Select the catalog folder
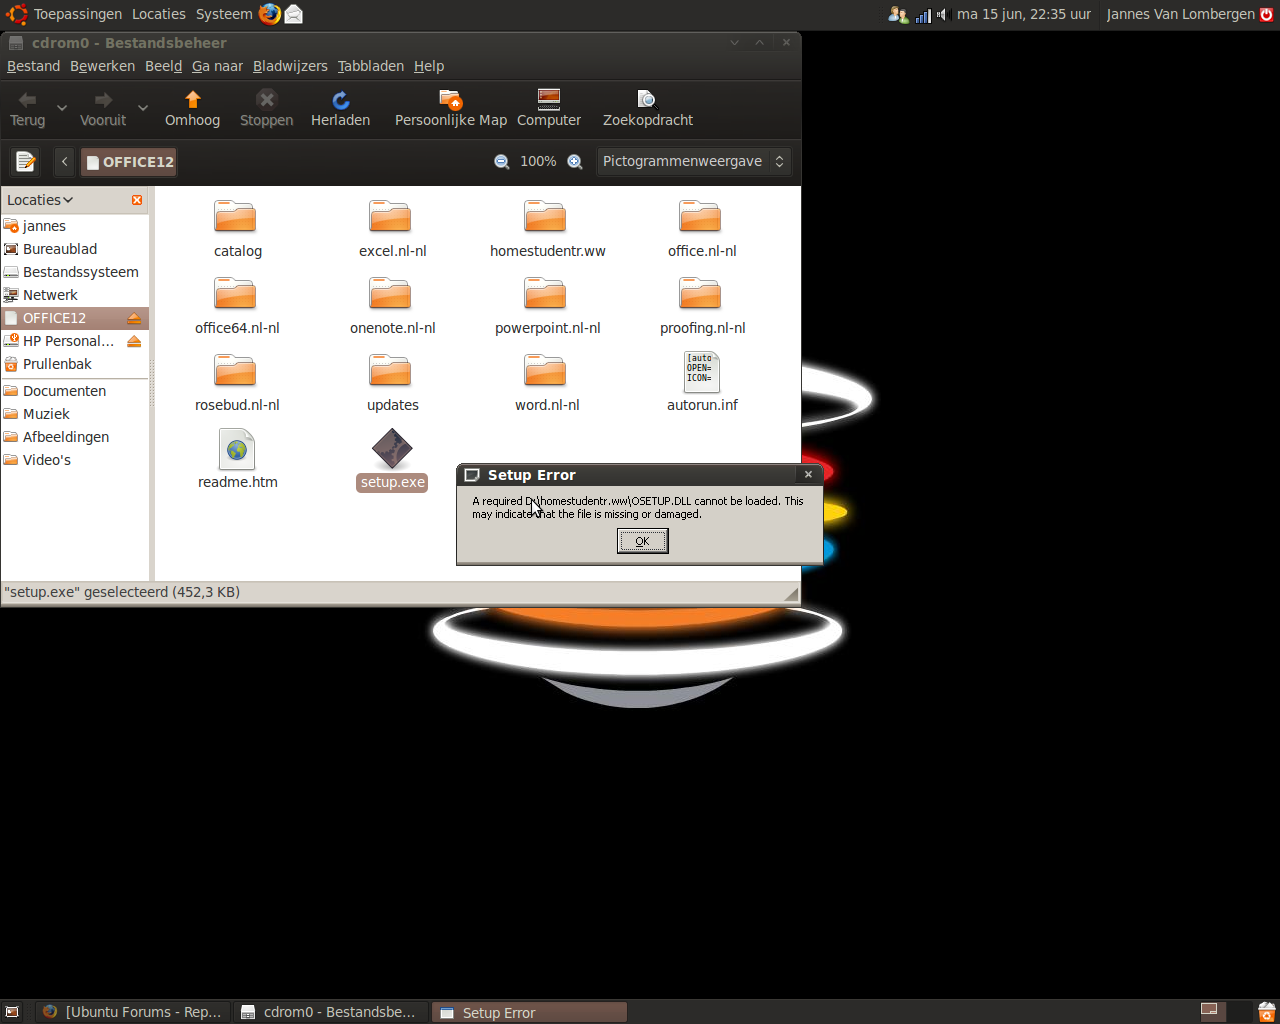This screenshot has height=1024, width=1280. (x=236, y=216)
